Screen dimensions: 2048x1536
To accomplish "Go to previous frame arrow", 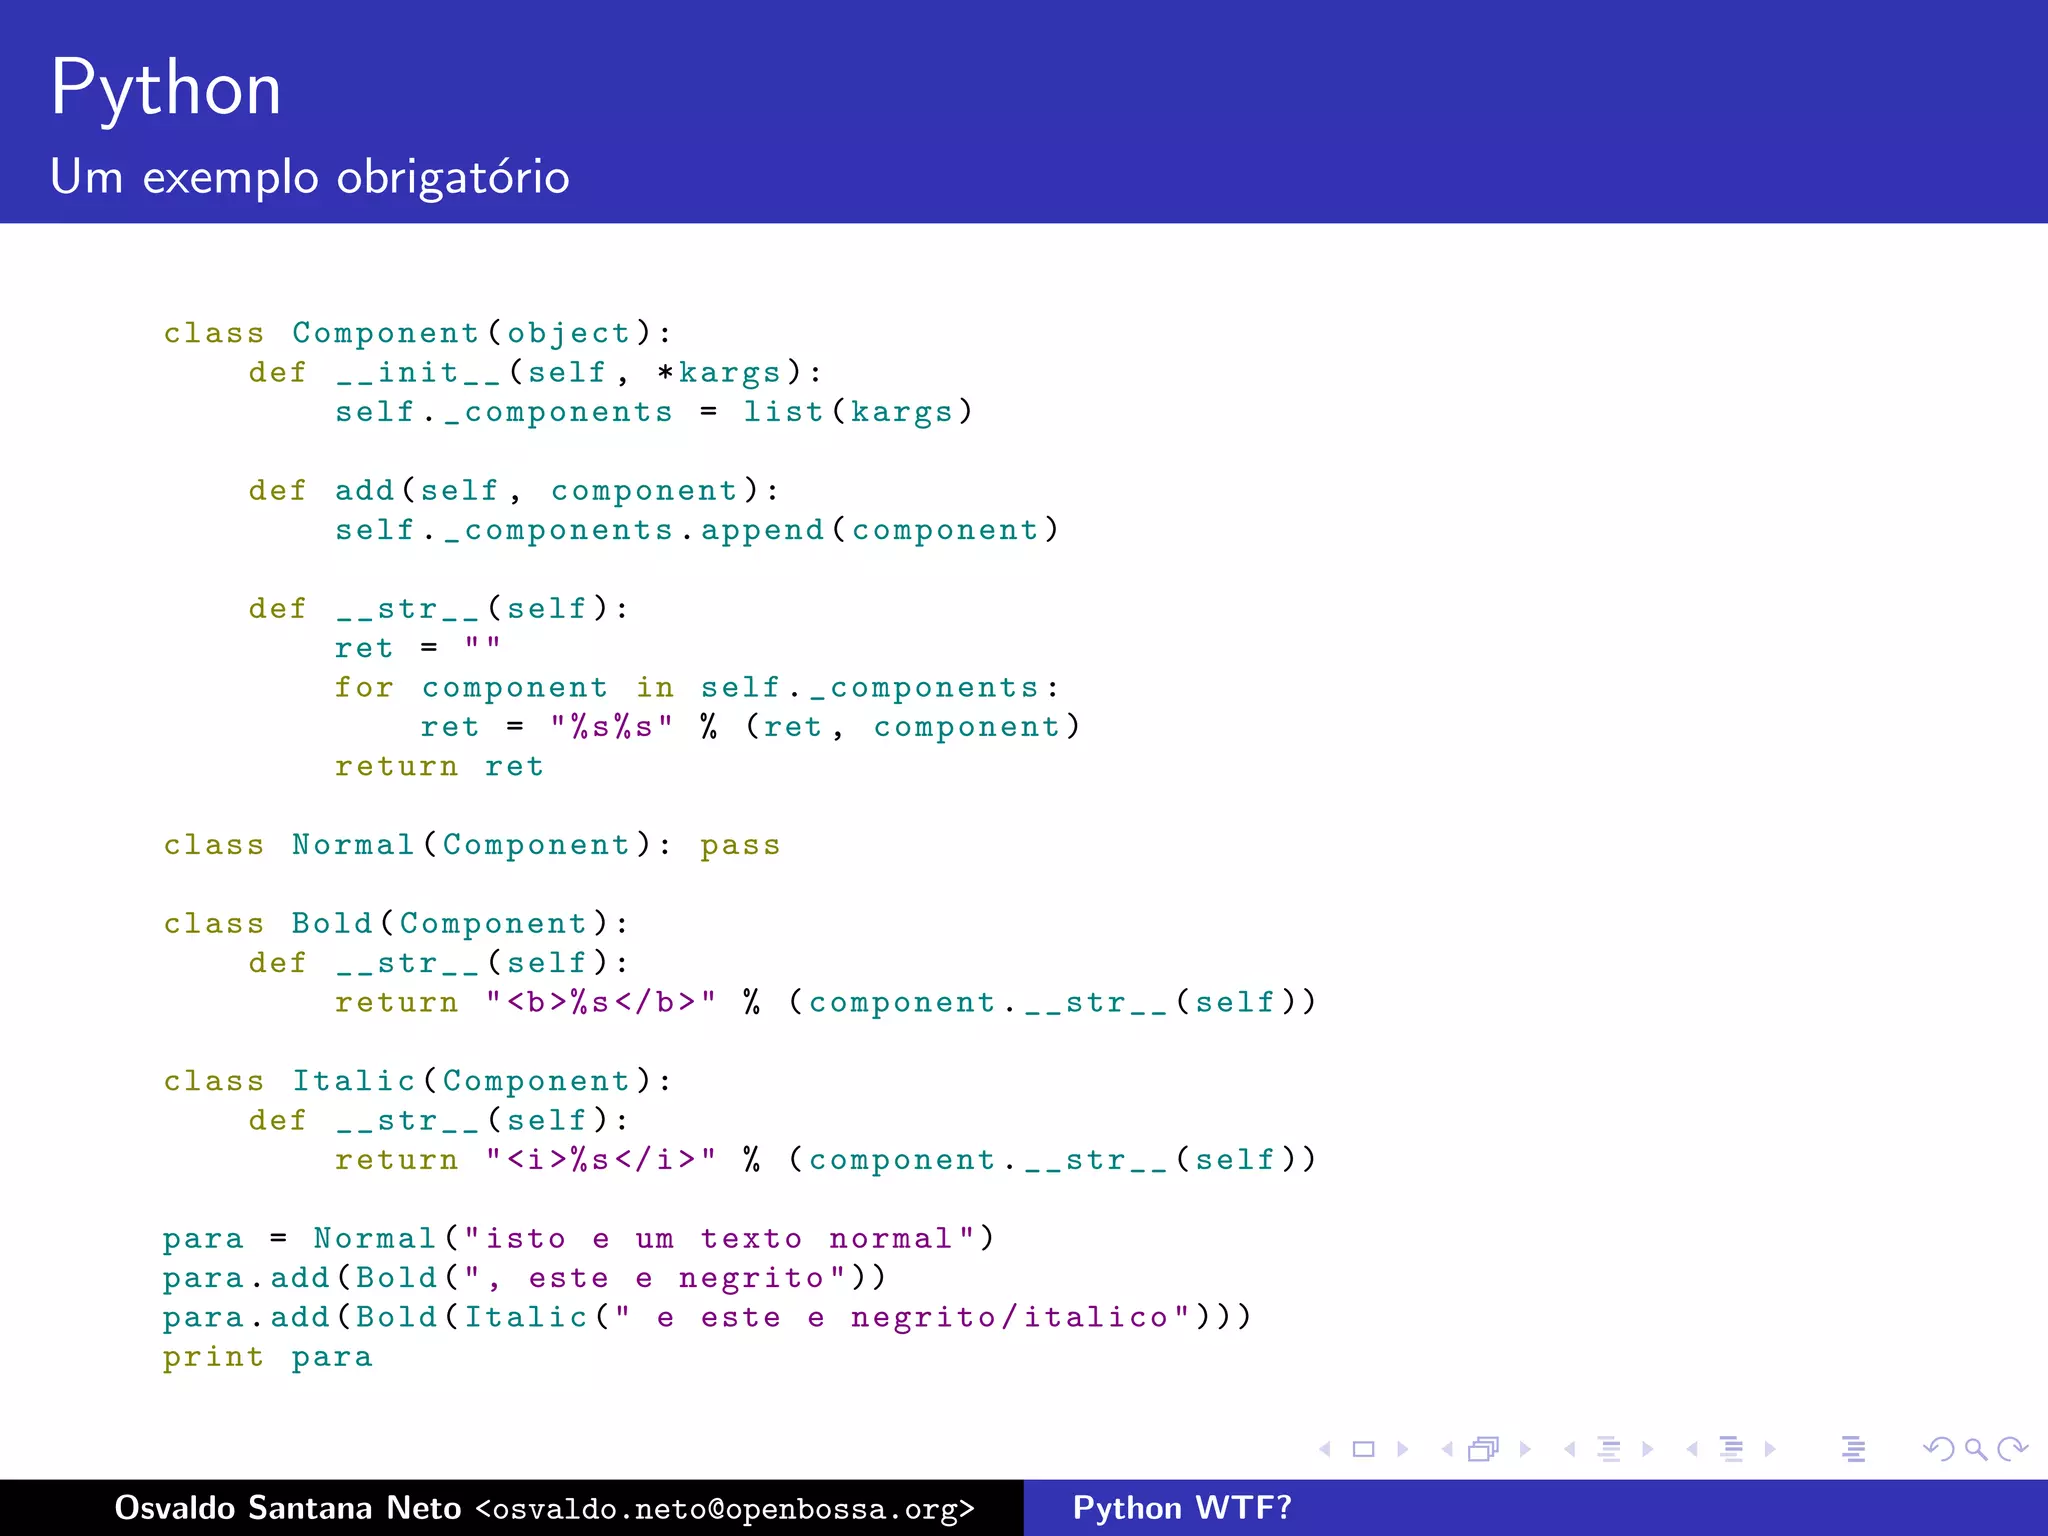I will [x=1447, y=1449].
